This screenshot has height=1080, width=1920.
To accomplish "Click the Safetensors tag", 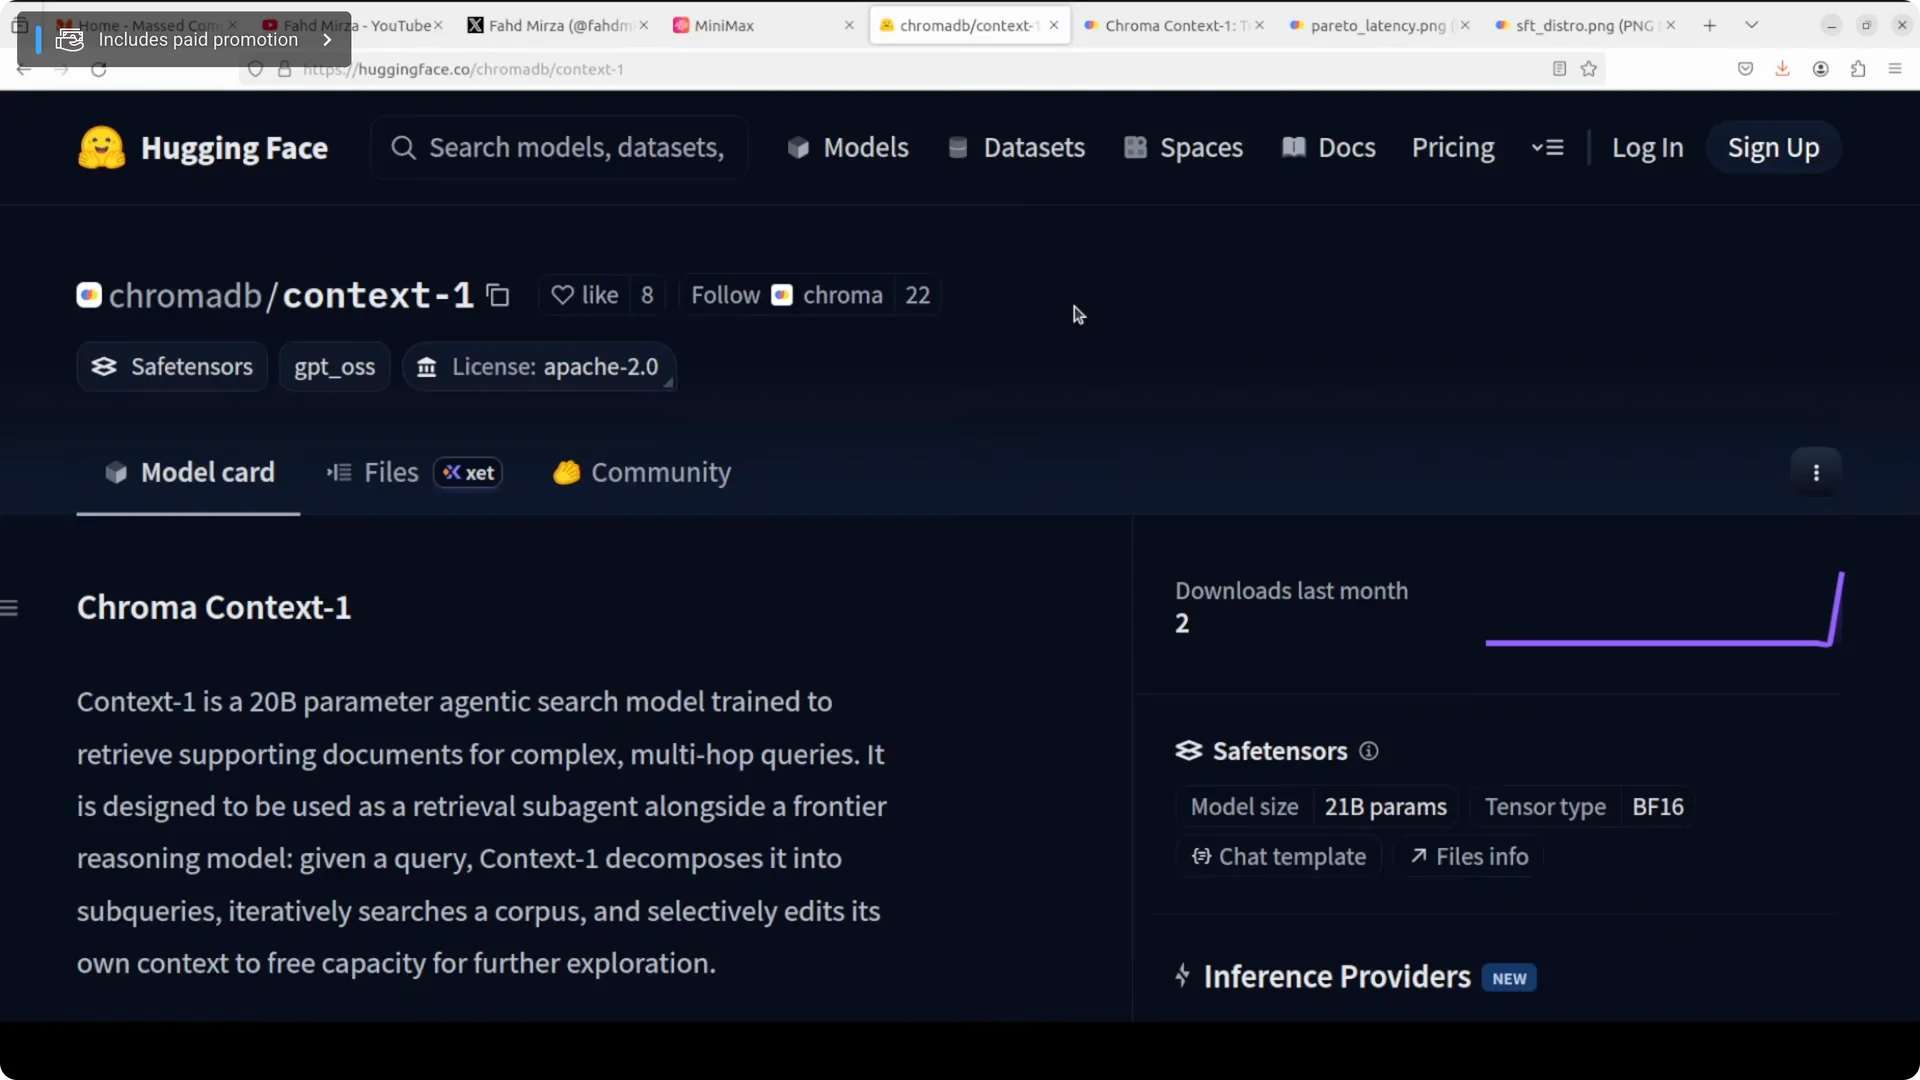I will point(172,367).
